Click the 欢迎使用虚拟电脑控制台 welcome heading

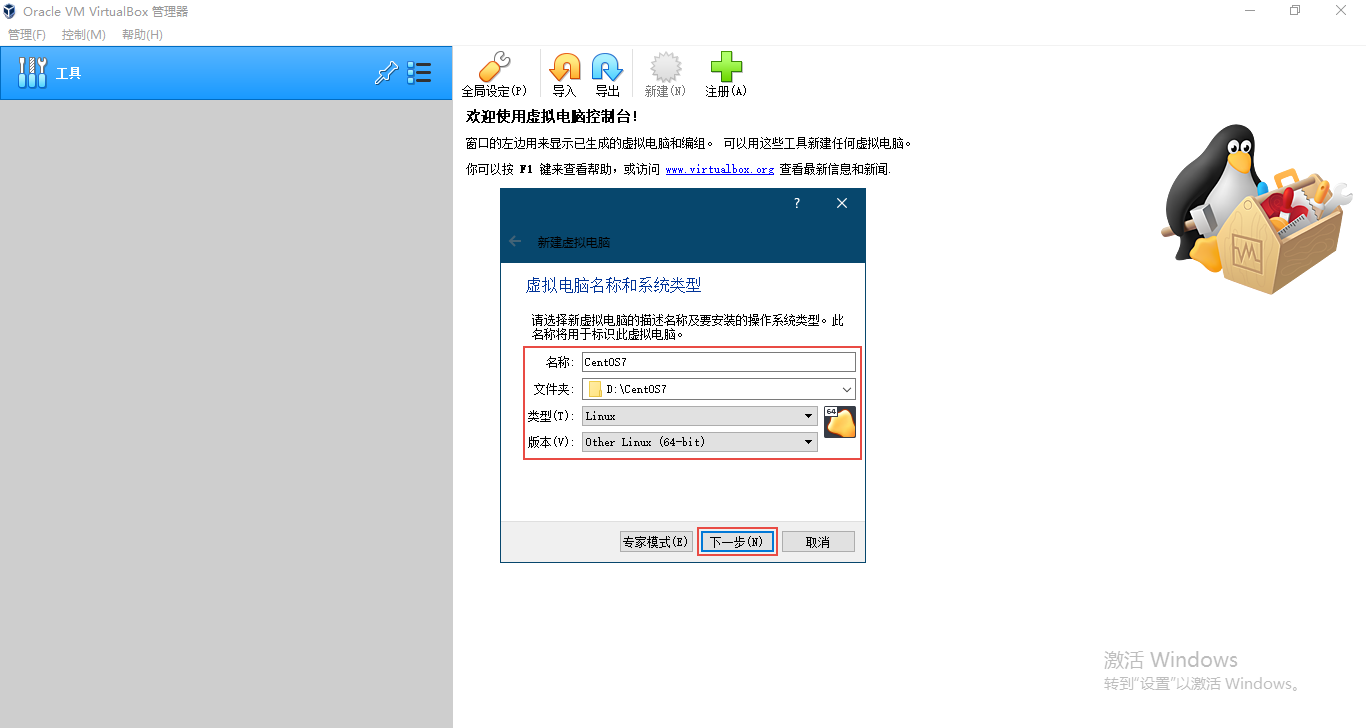552,117
